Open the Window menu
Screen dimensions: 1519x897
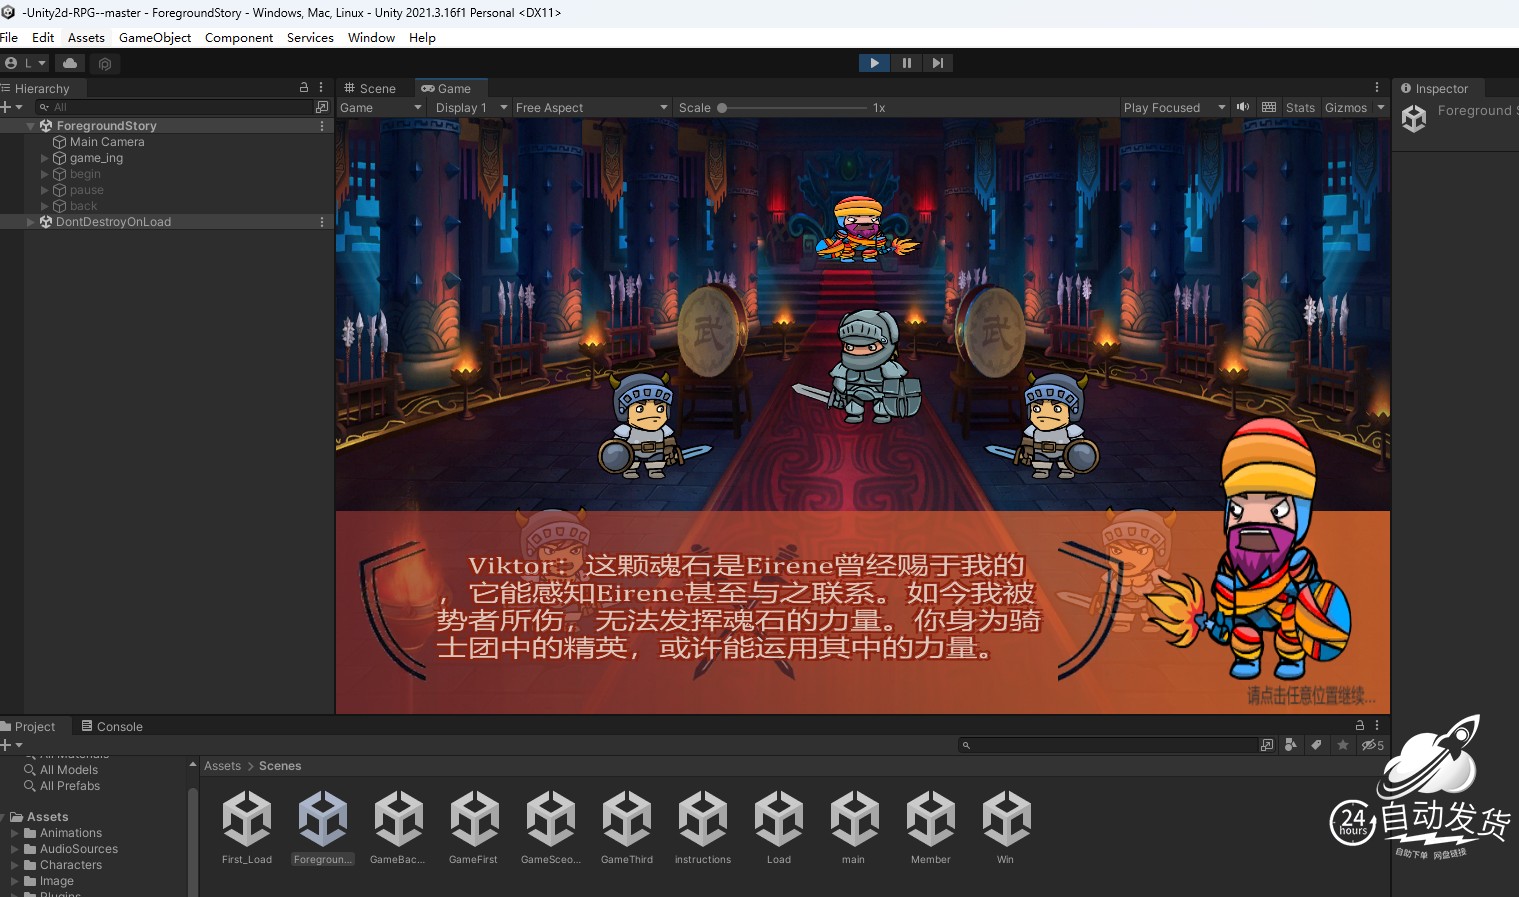click(x=371, y=38)
